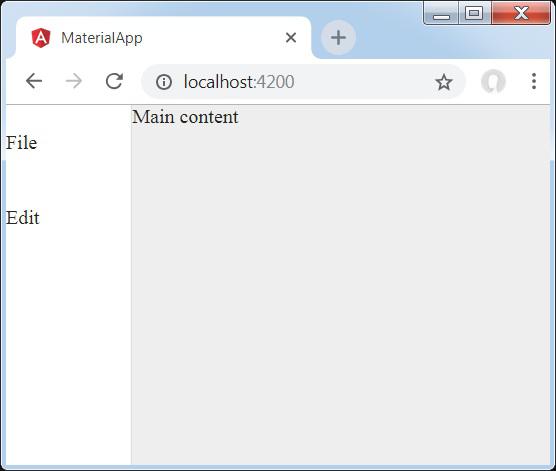Select the MaterialApp browser tab
556x471 pixels.
coord(163,38)
